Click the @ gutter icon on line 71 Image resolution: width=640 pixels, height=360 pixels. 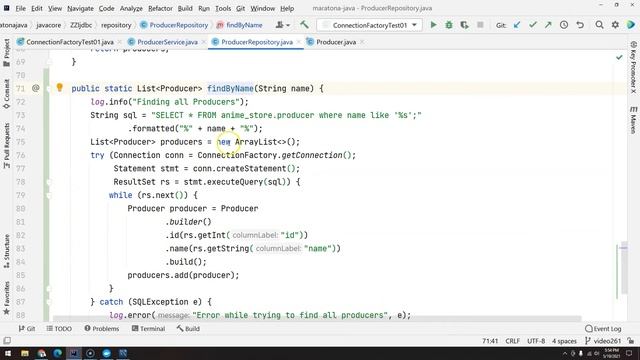pos(36,88)
